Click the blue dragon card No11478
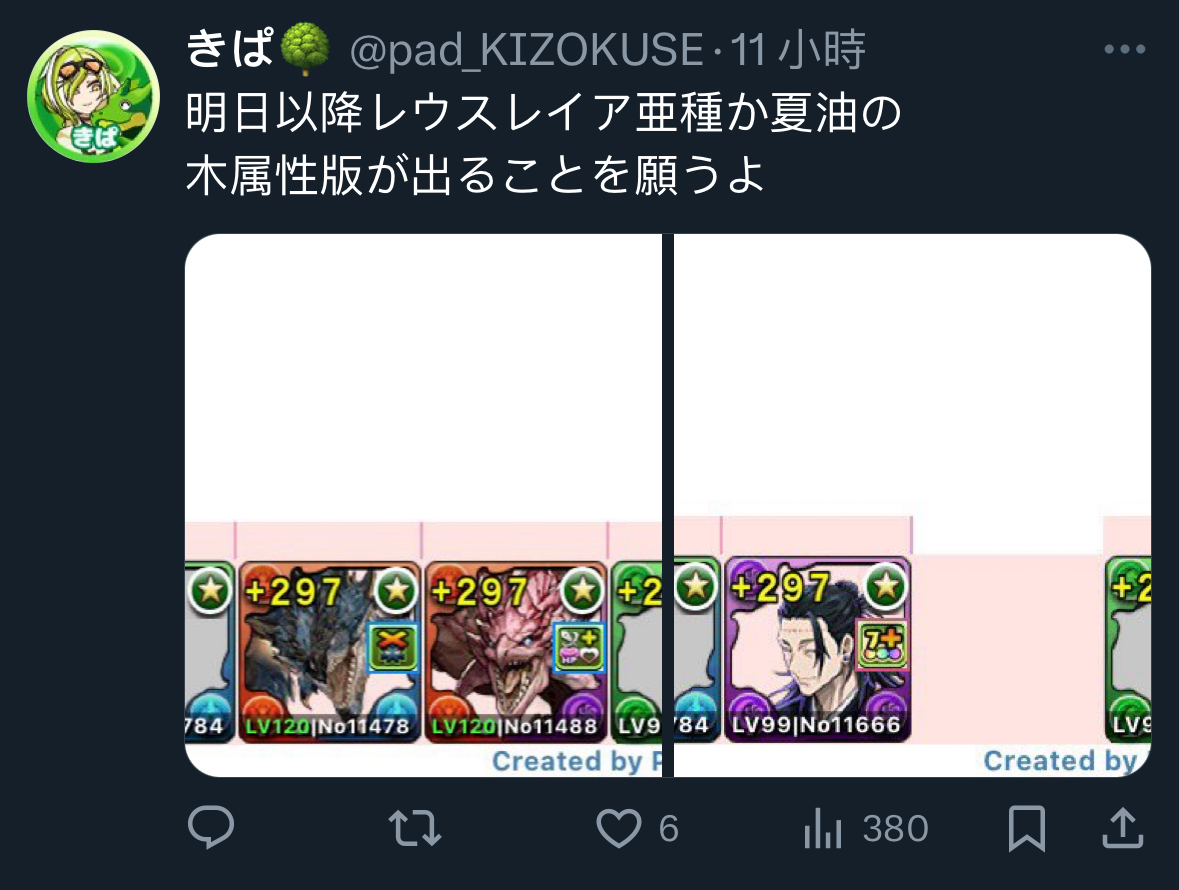The height and width of the screenshot is (890, 1179). (329, 652)
